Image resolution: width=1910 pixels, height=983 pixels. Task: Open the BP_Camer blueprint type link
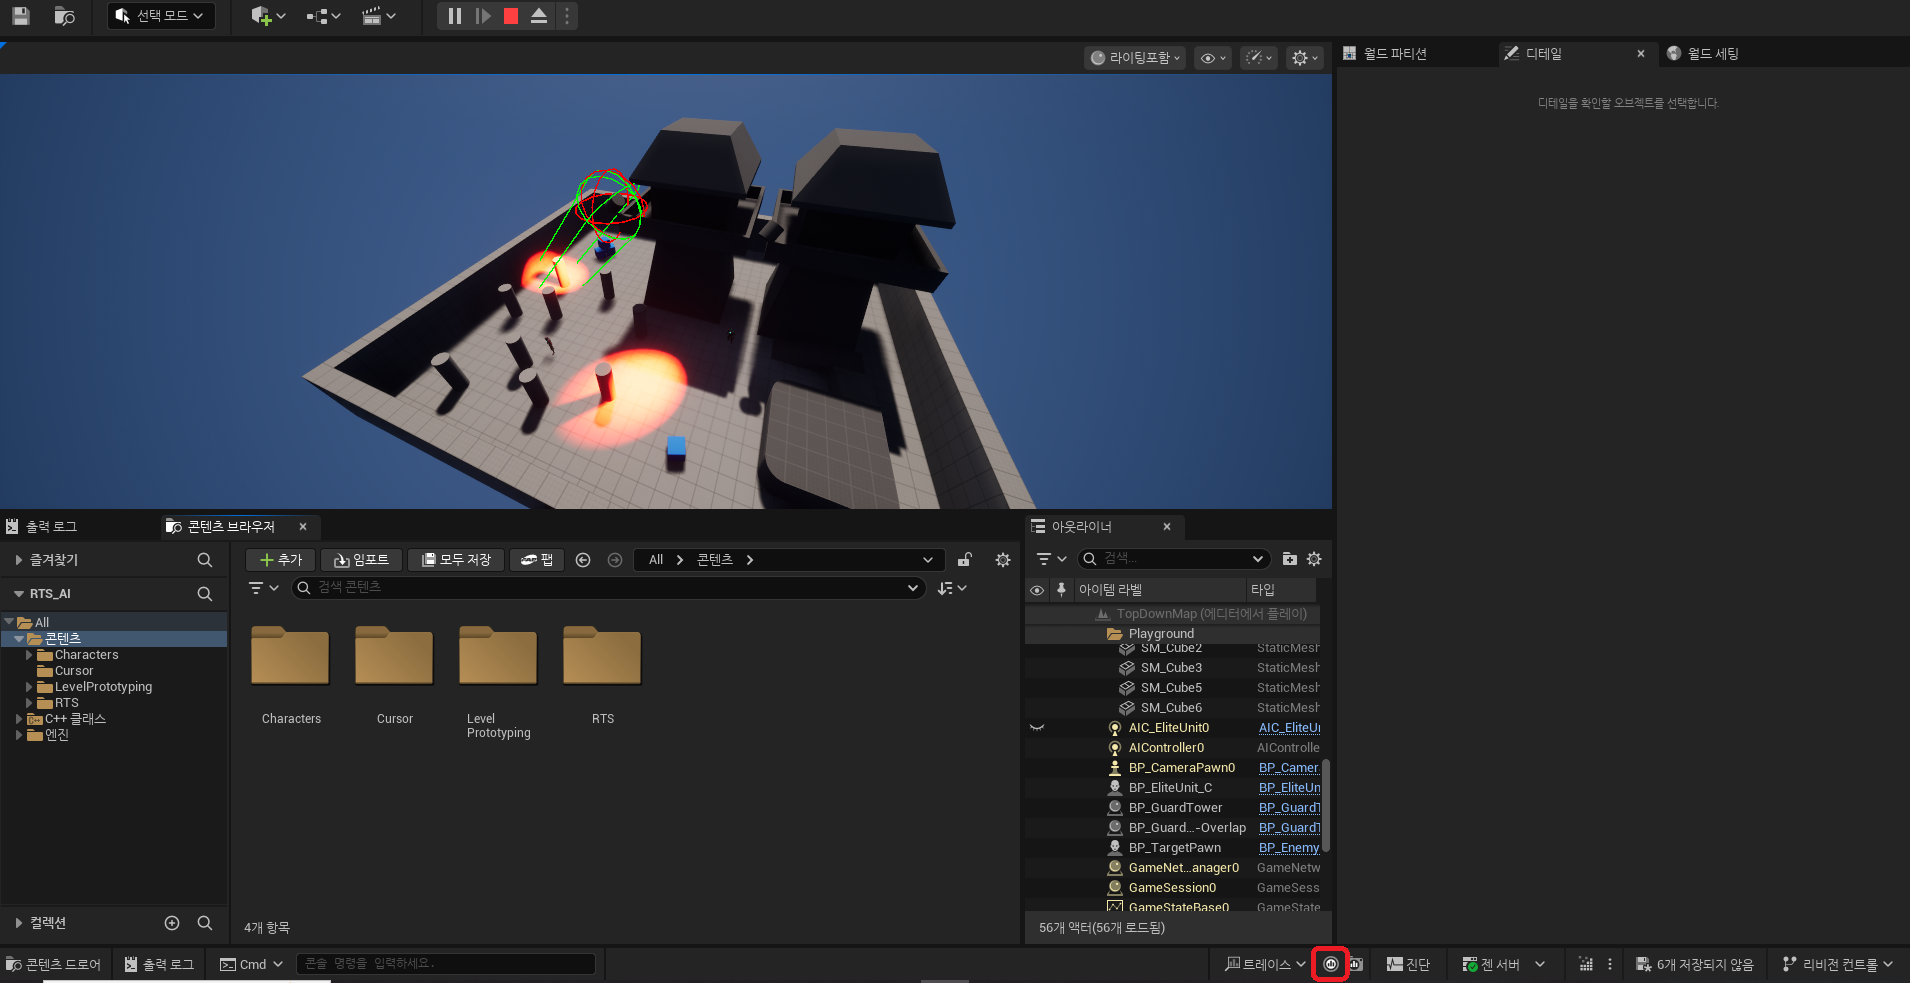tap(1288, 768)
